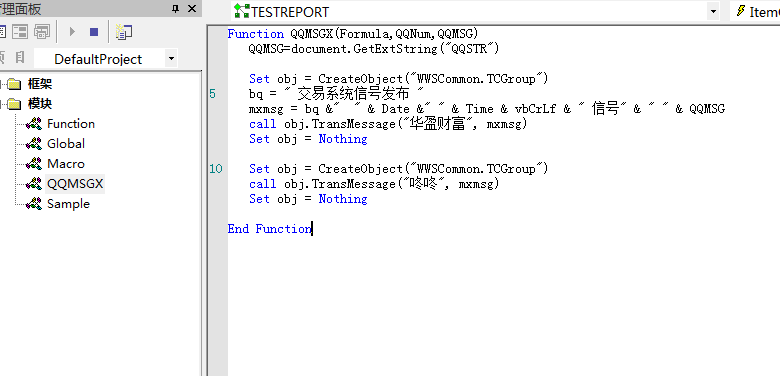This screenshot has width=780, height=376.
Task: Open the DefaultProject dropdown
Action: [171, 59]
